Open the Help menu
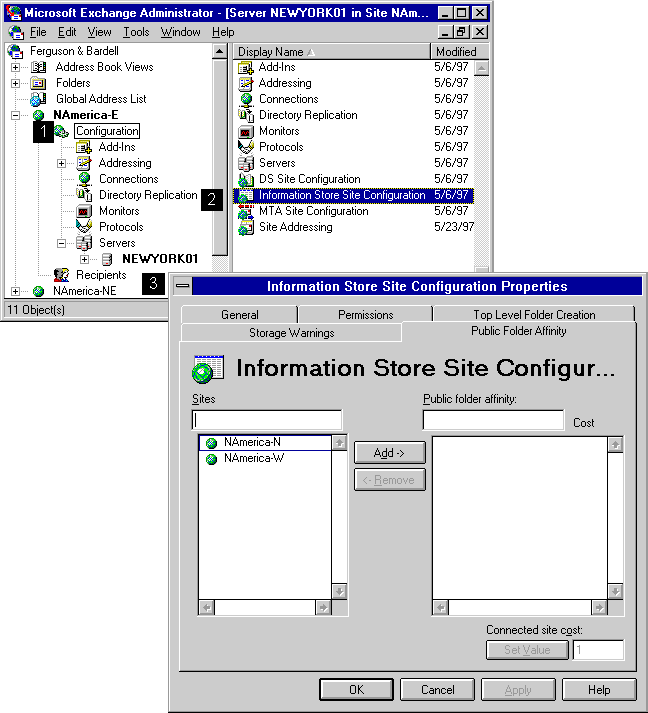This screenshot has height=713, width=648. point(223,32)
